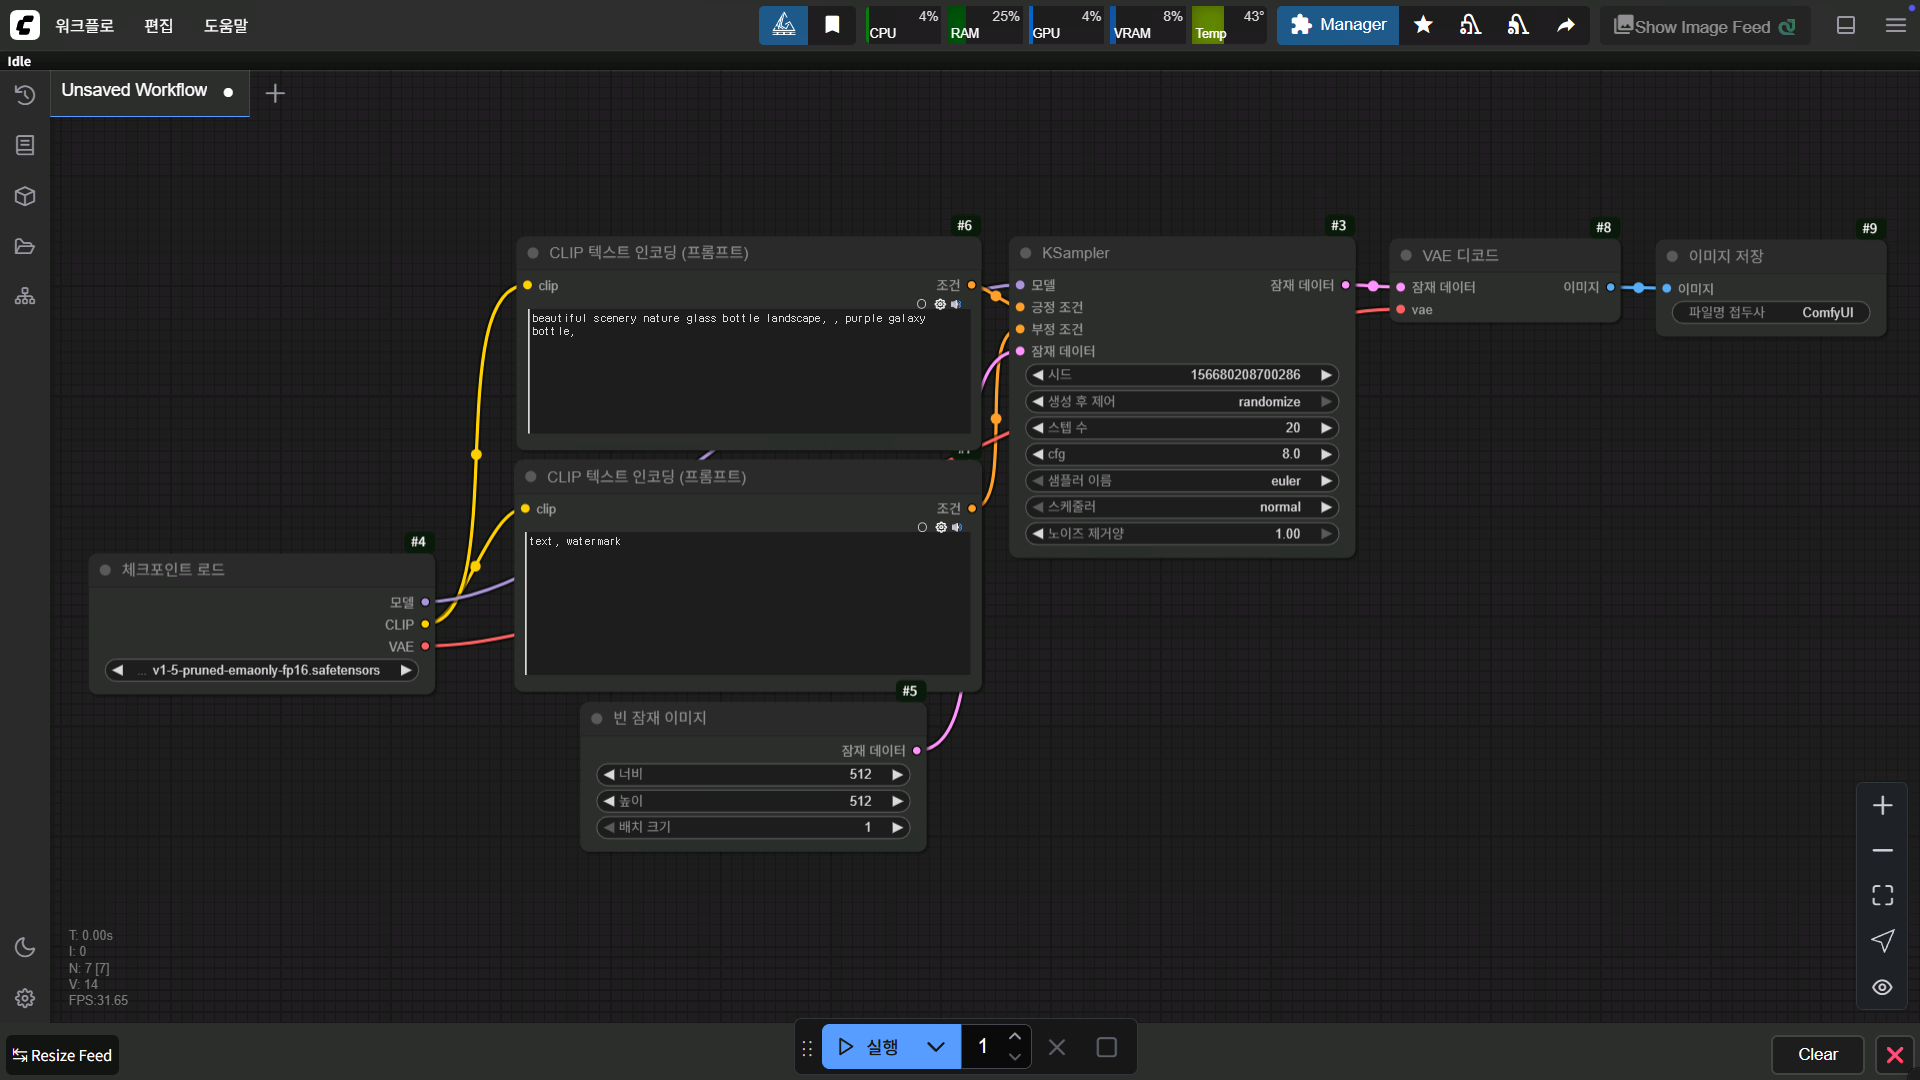
Task: Open the workflows folder sidebar icon
Action: click(x=25, y=247)
